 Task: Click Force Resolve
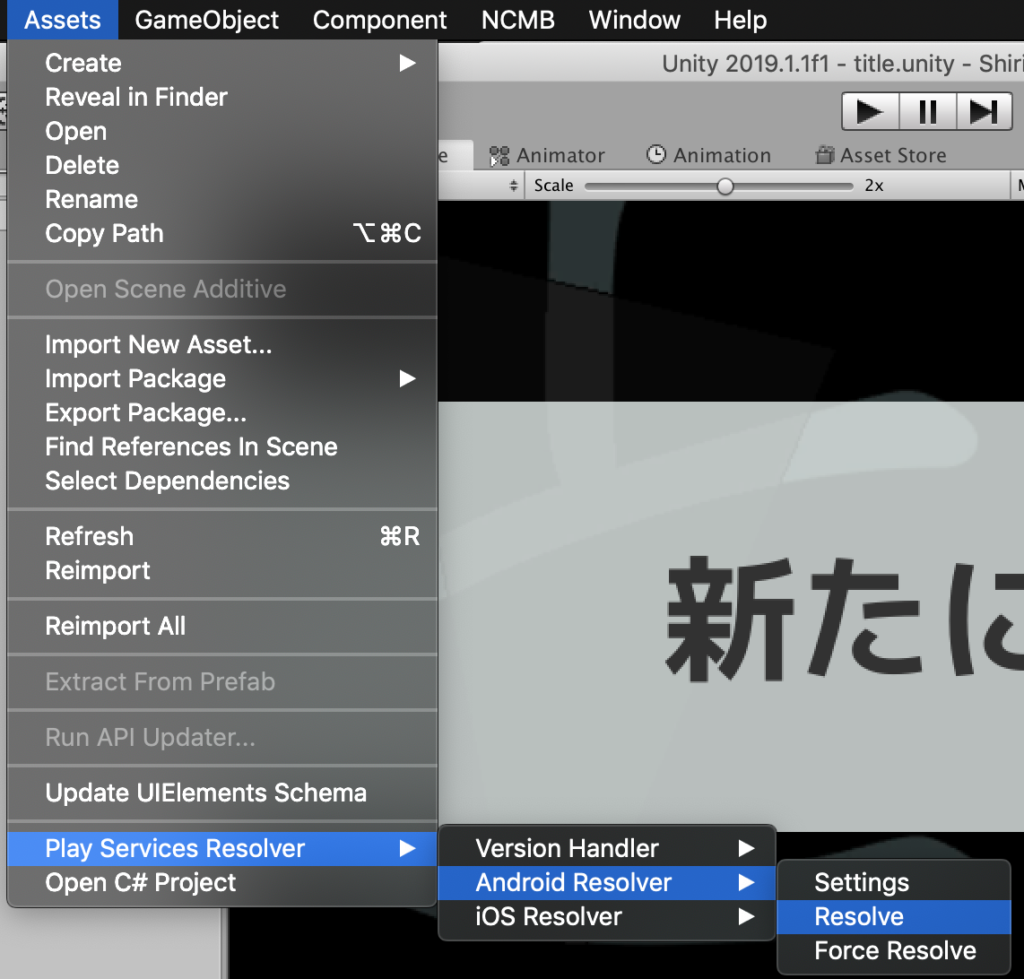point(893,950)
